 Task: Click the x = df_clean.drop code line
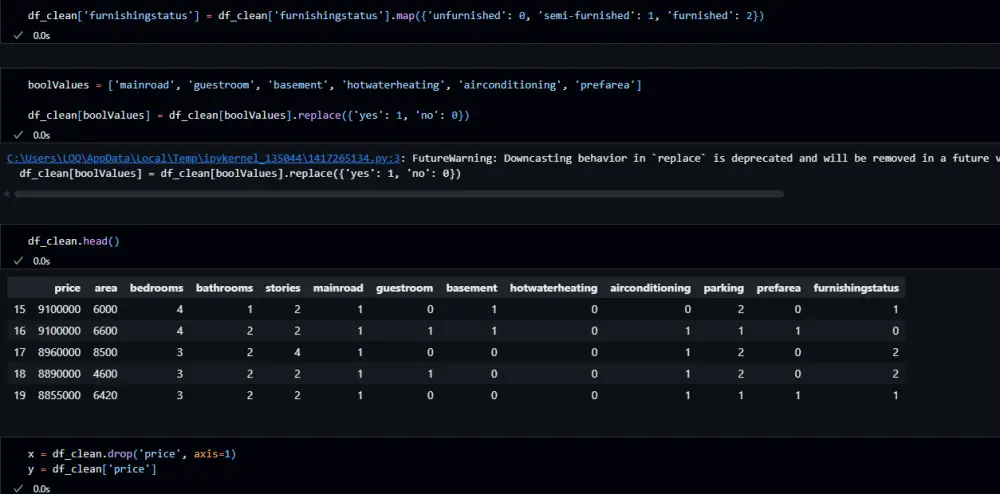tap(131, 453)
